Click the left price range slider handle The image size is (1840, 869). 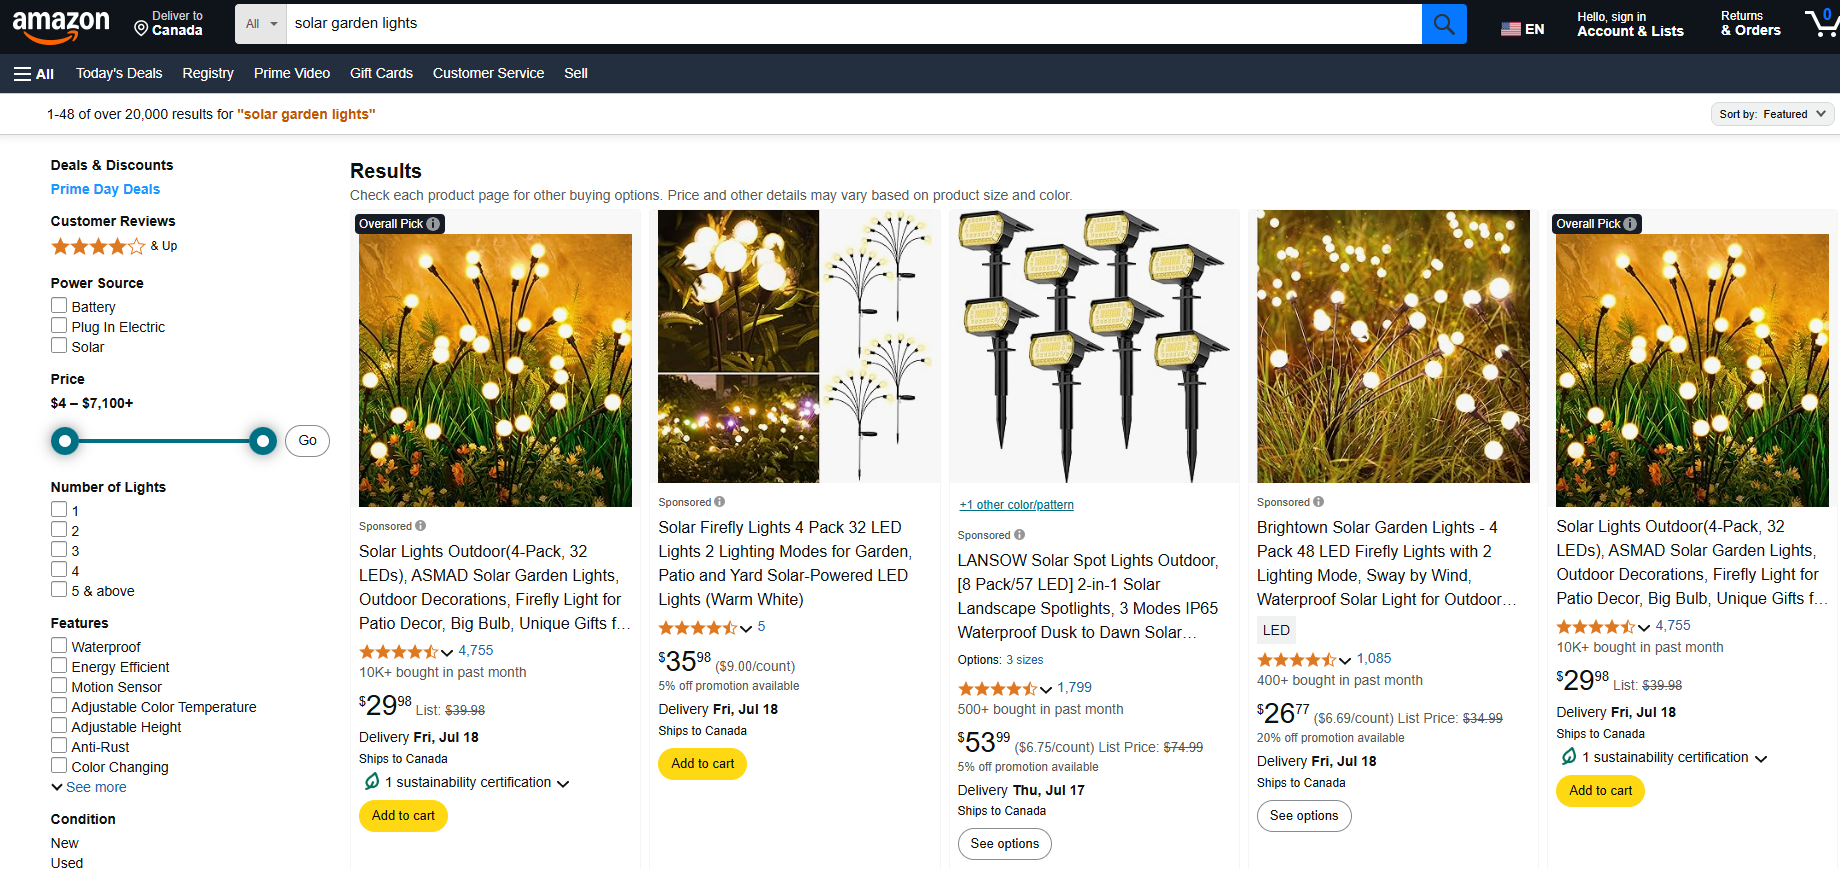coord(65,441)
